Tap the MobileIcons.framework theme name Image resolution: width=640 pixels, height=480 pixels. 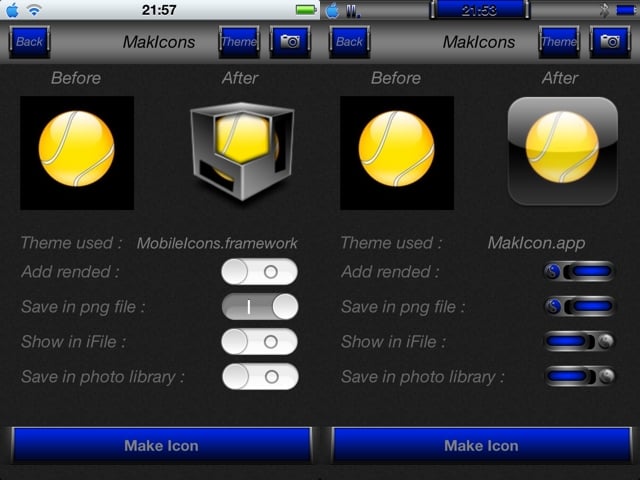[217, 243]
